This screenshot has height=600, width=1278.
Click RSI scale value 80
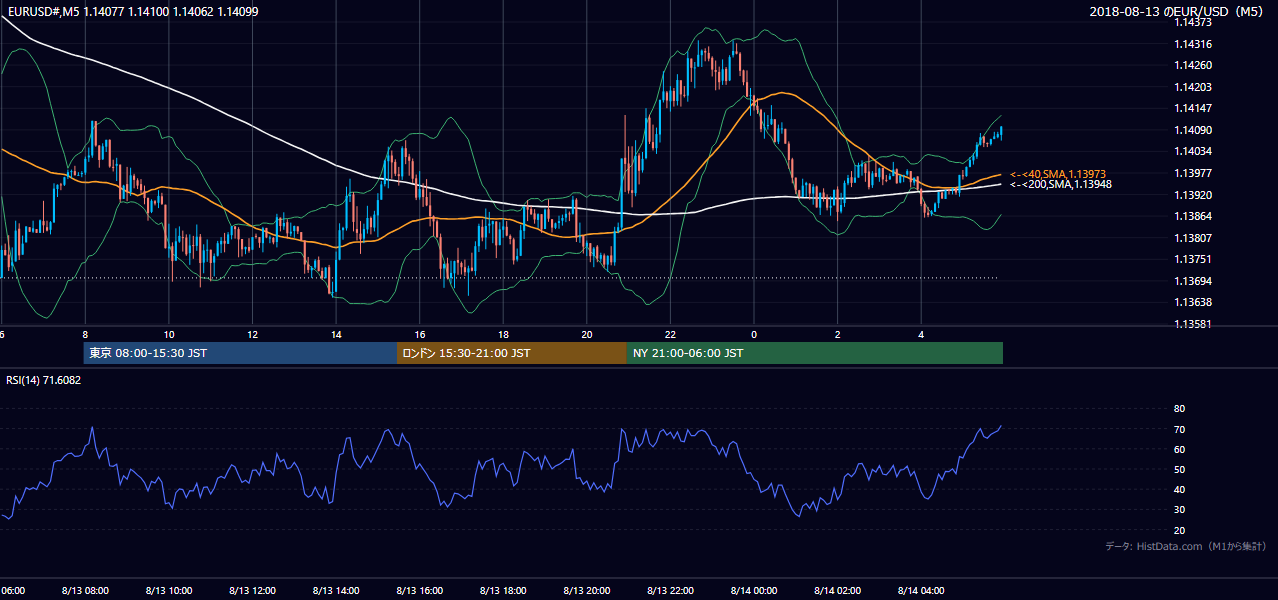click(1179, 409)
